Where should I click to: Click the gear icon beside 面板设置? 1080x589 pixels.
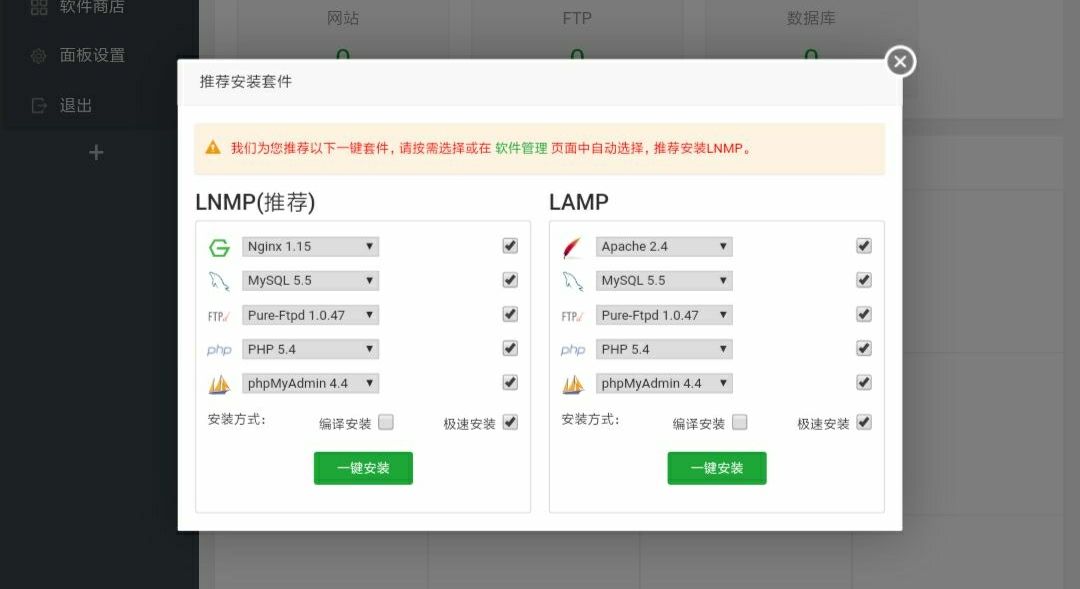(x=39, y=56)
